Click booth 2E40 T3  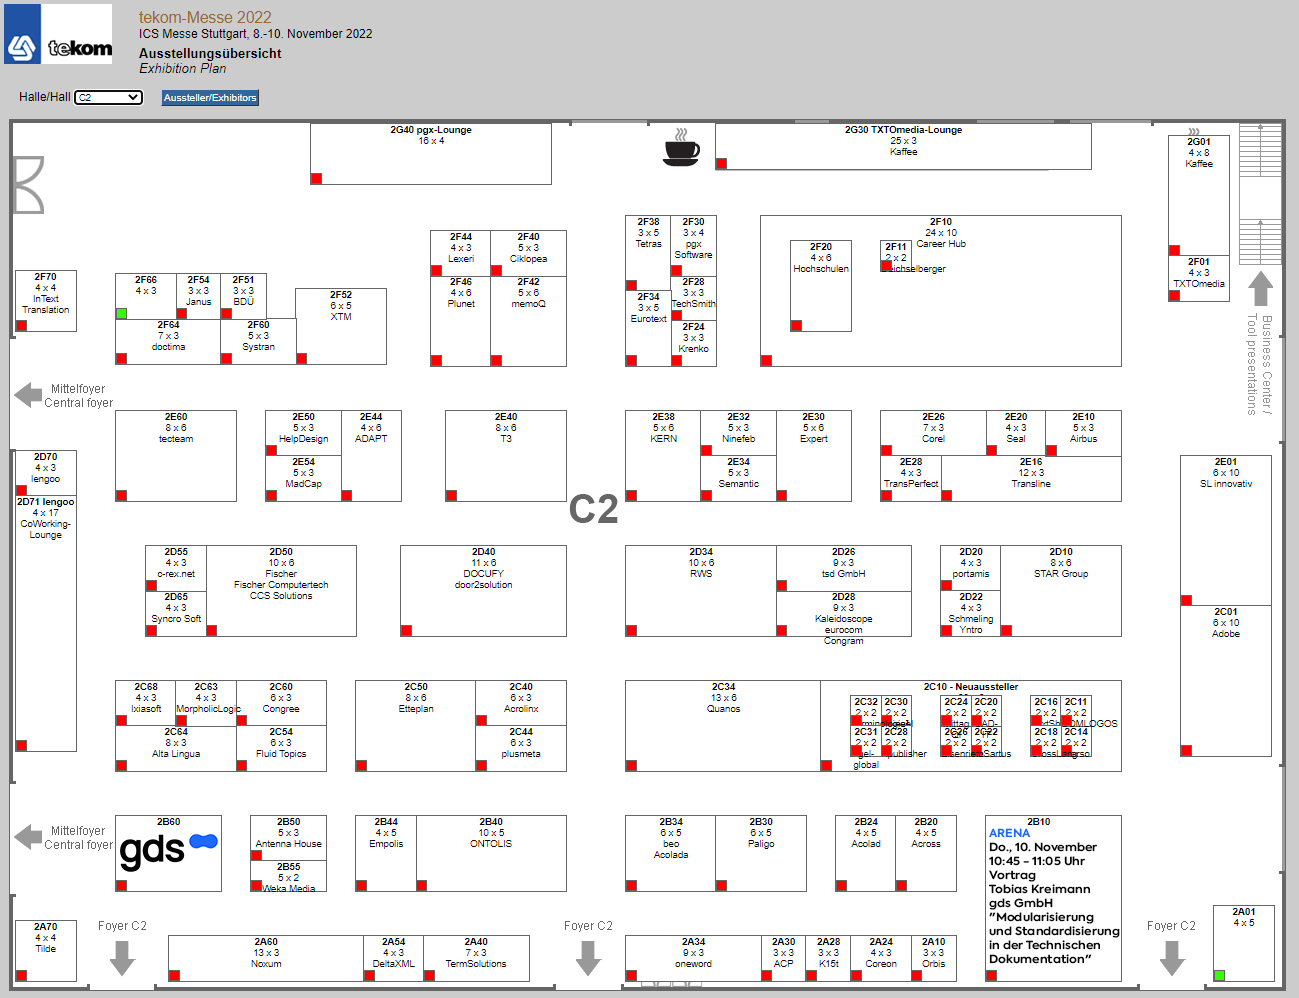[506, 456]
